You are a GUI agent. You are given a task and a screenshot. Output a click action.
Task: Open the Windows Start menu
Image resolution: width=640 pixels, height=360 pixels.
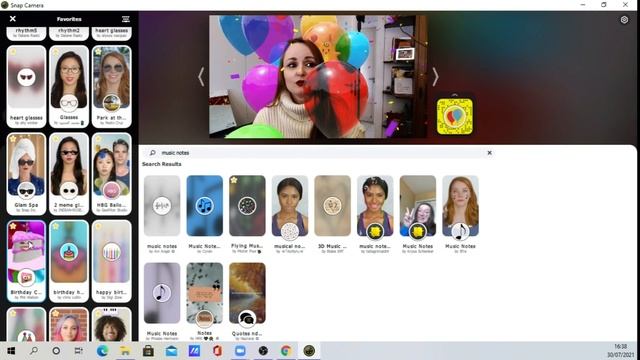click(11, 351)
